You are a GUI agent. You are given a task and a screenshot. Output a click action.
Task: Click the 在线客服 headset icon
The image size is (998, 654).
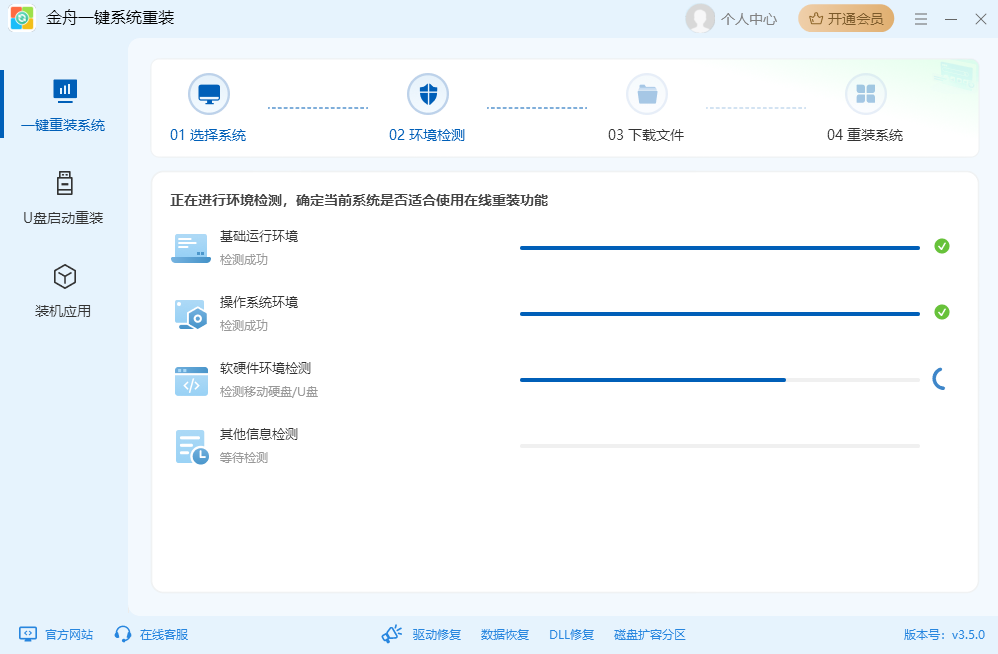tap(122, 633)
